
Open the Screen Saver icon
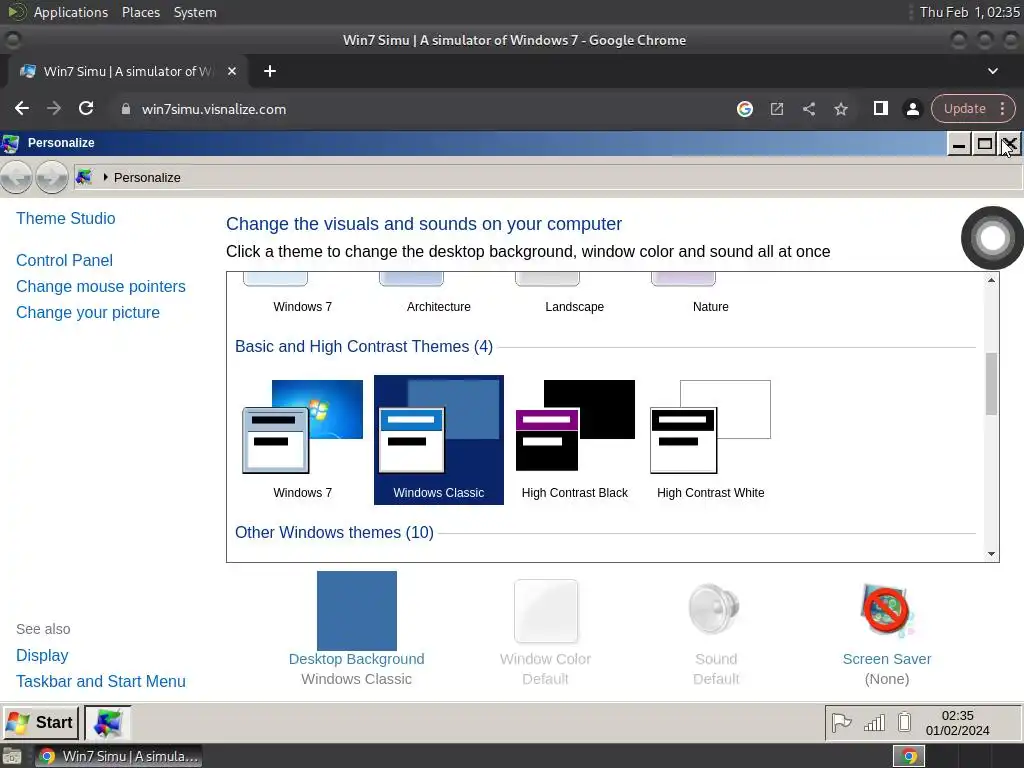[887, 611]
